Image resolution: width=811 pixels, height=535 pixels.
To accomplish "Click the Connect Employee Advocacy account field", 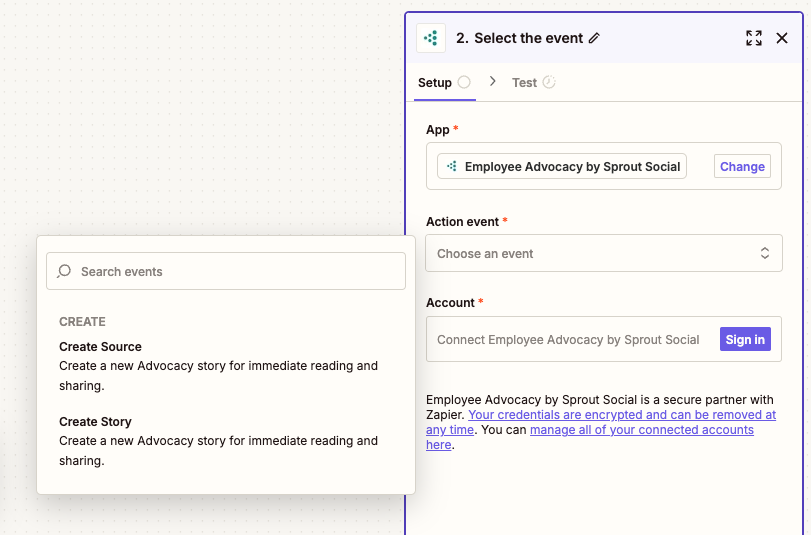I will [604, 339].
